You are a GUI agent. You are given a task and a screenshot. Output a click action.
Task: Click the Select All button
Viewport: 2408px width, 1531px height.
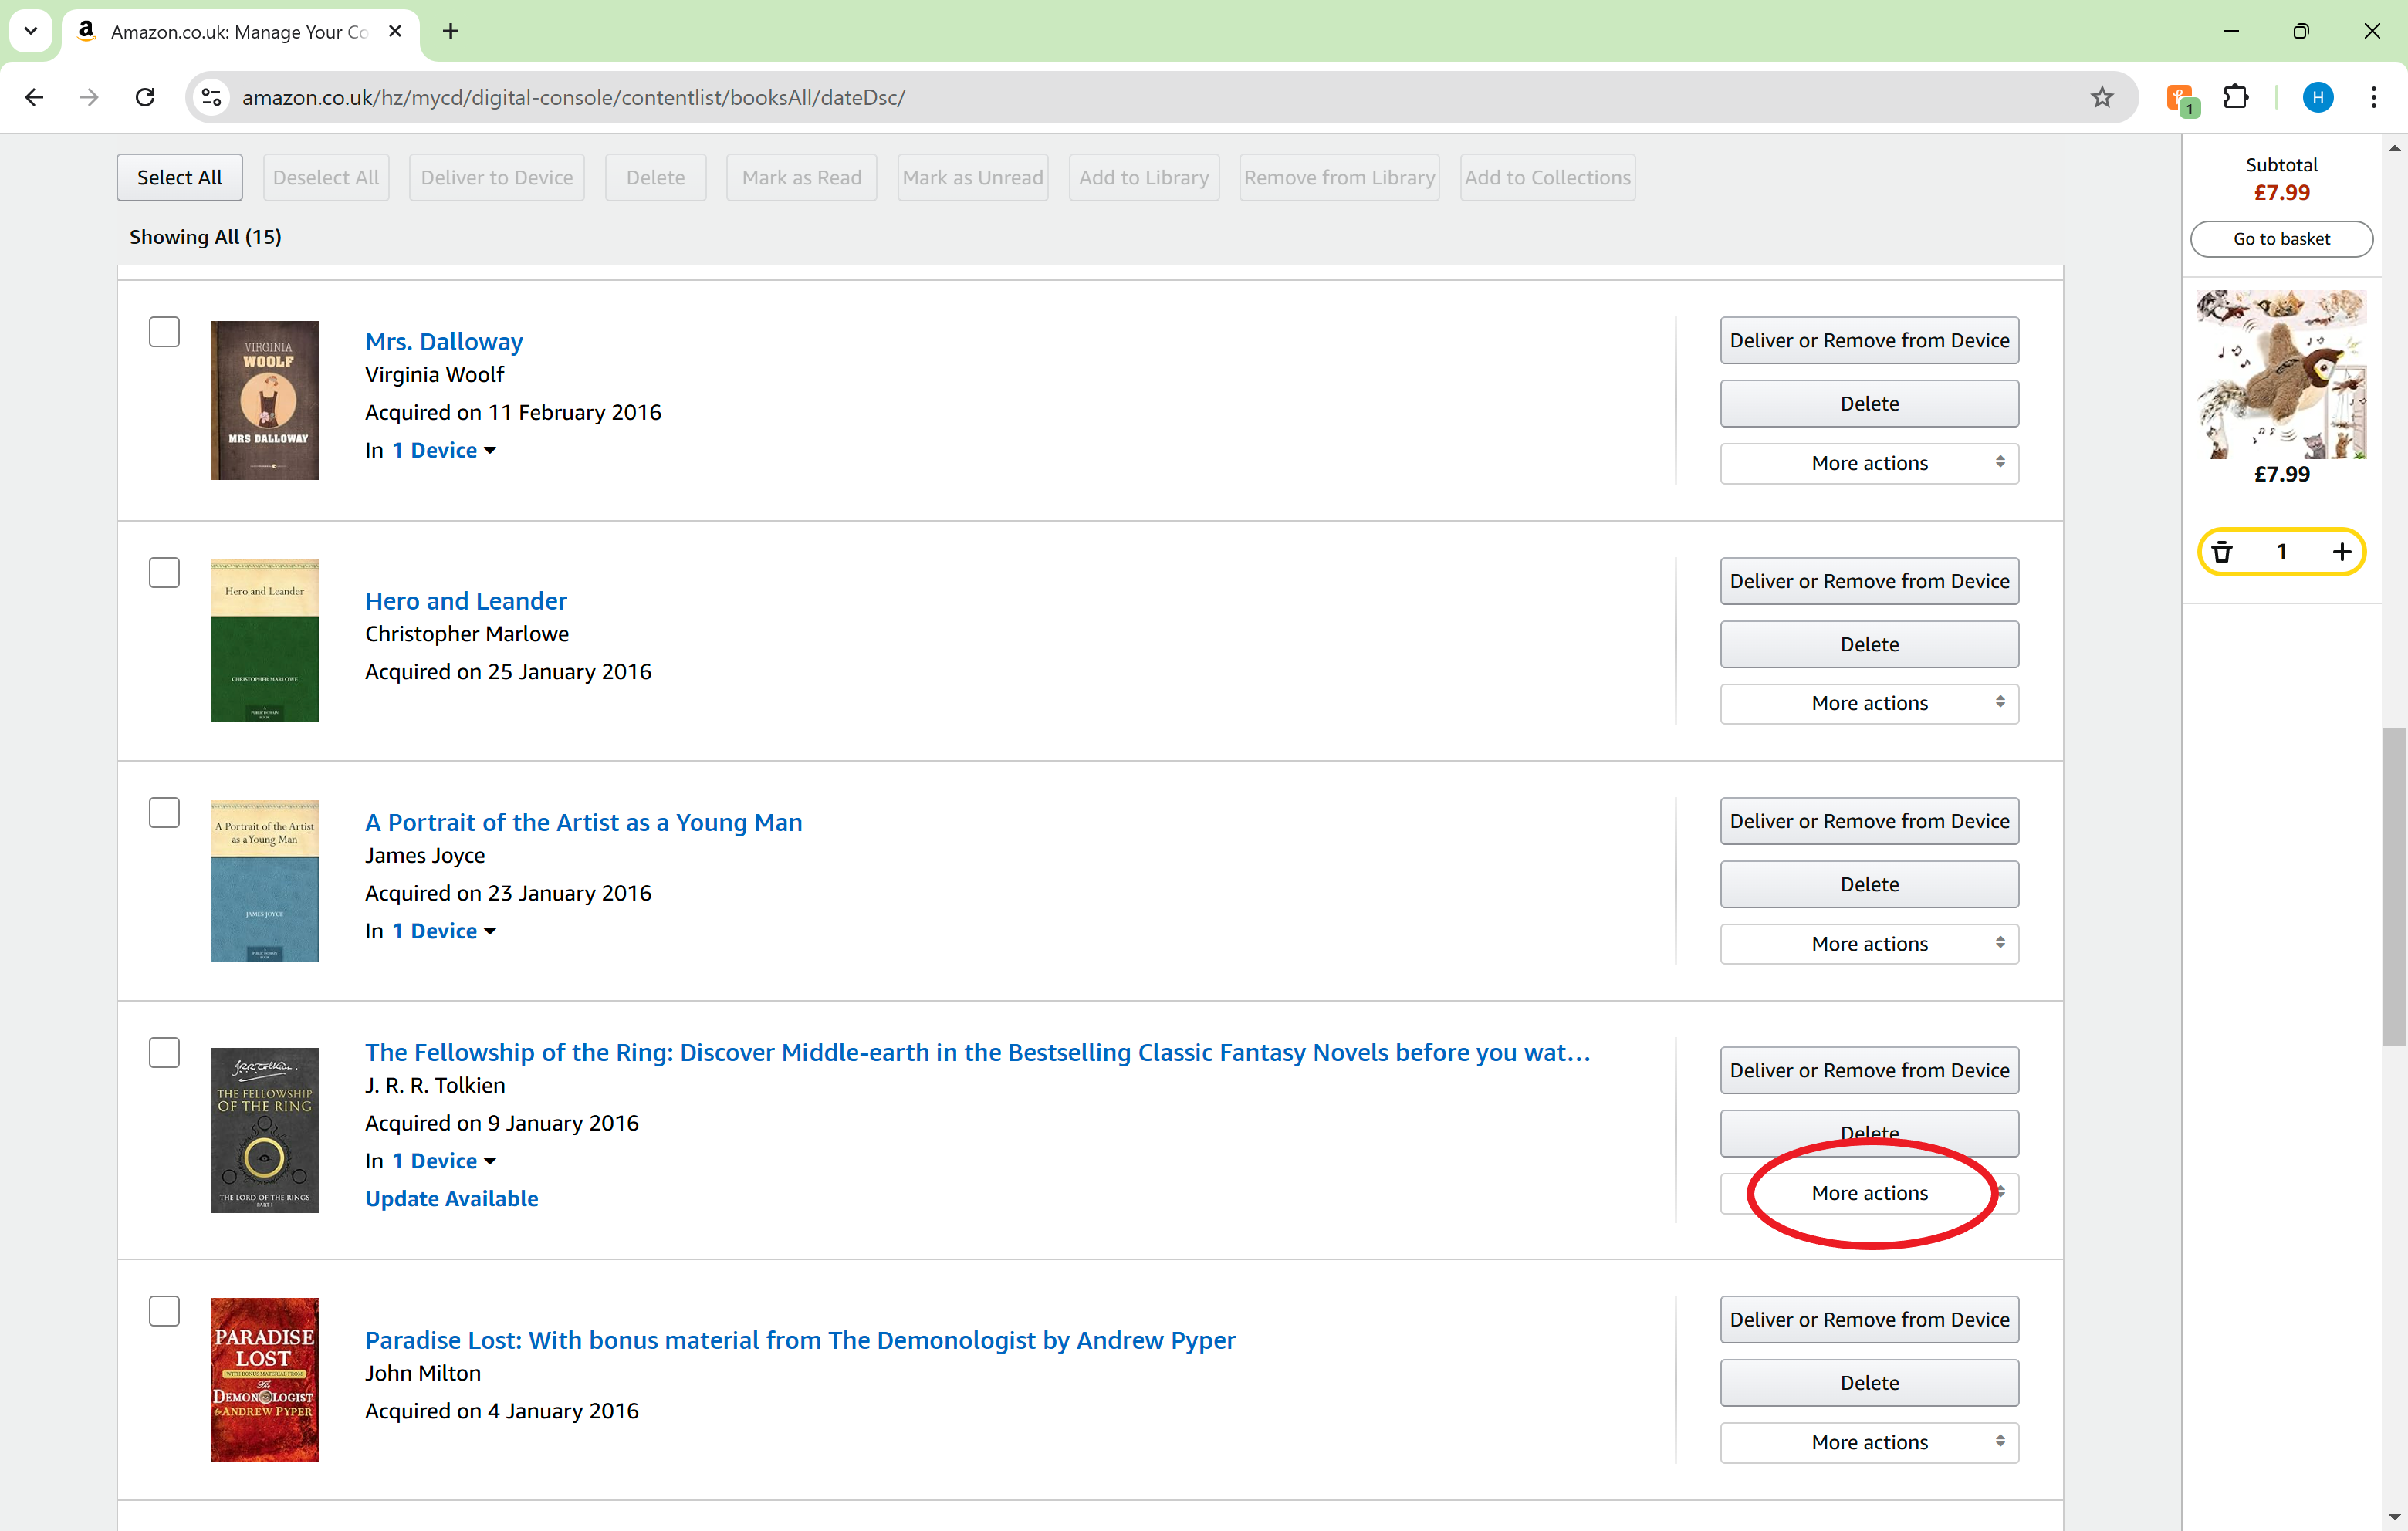click(180, 178)
